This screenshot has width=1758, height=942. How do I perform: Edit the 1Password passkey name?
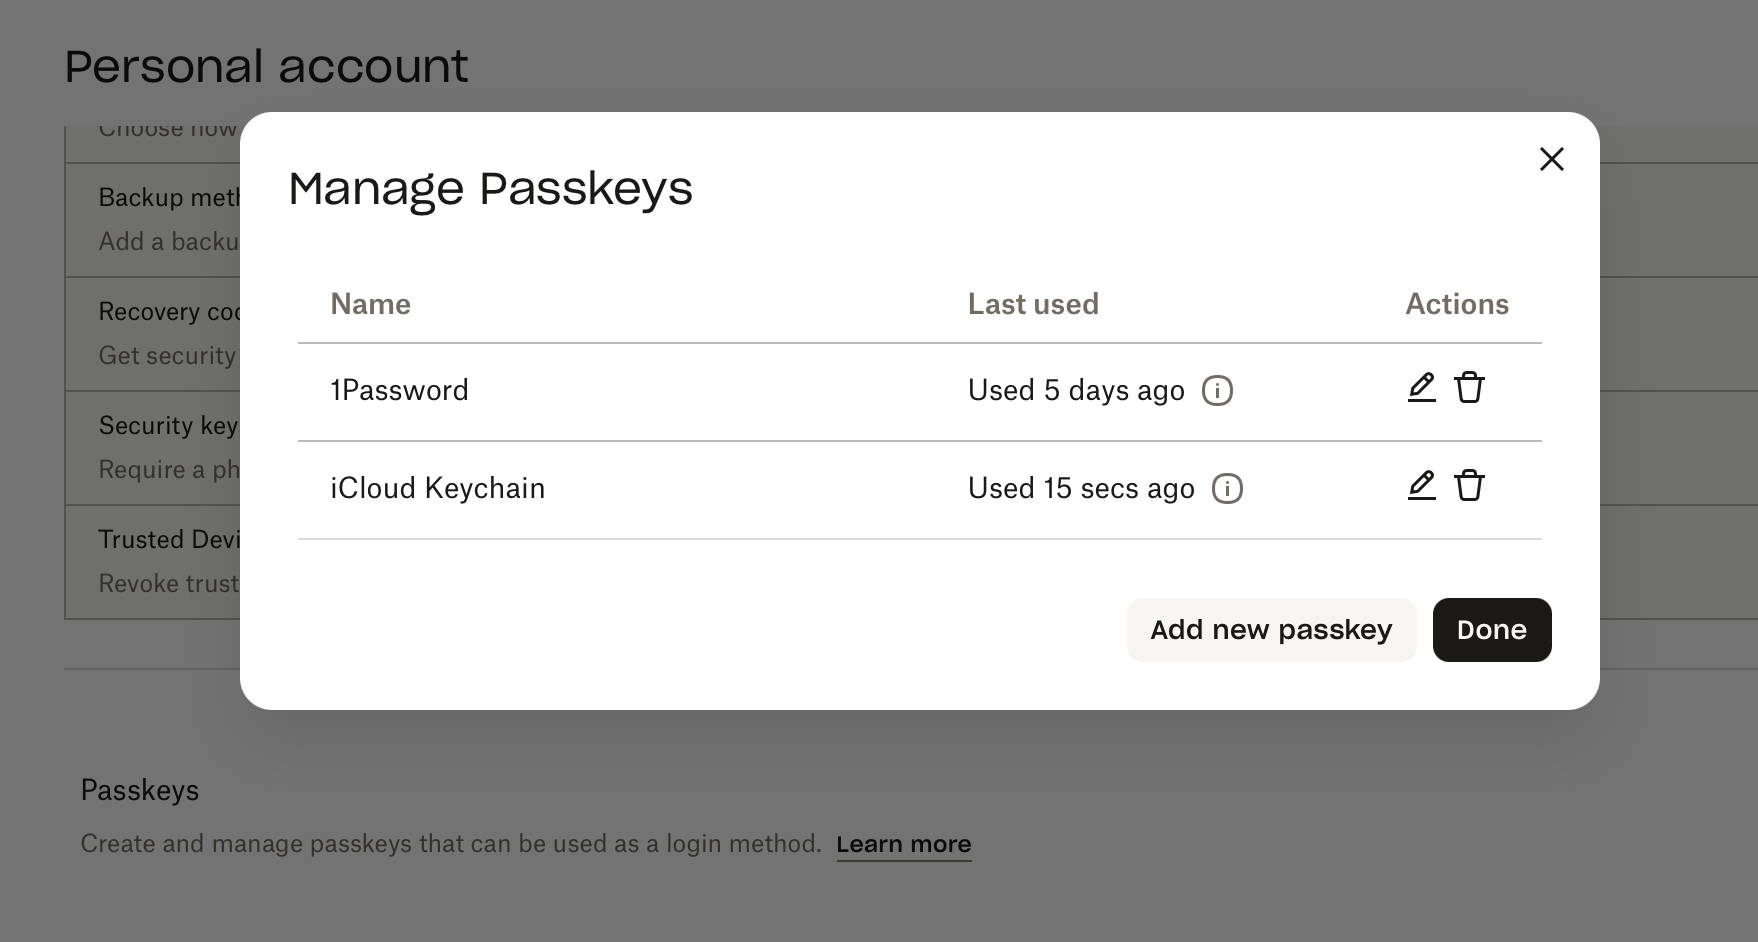[1421, 388]
